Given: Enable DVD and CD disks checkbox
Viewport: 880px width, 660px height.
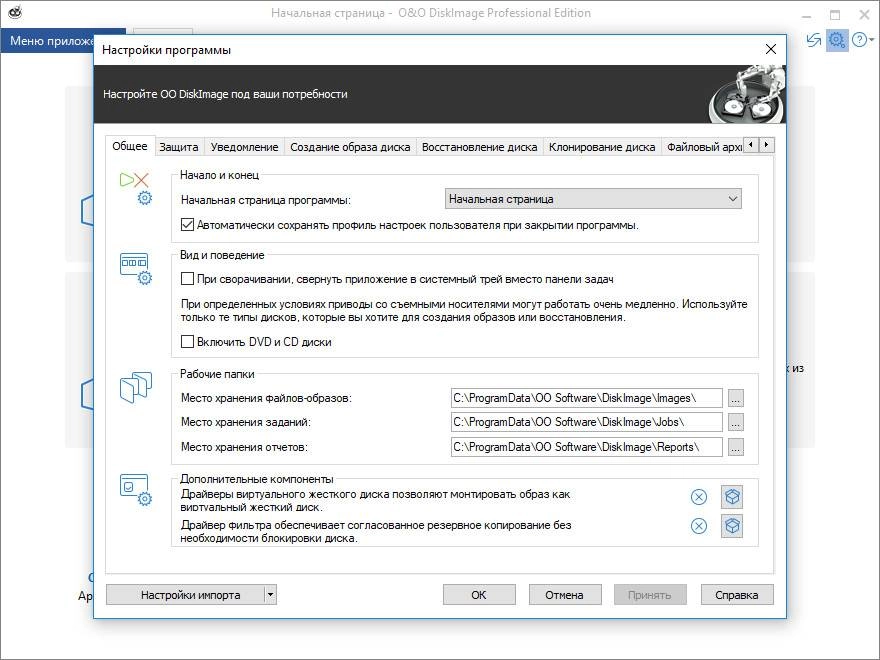Looking at the screenshot, I should coord(187,341).
